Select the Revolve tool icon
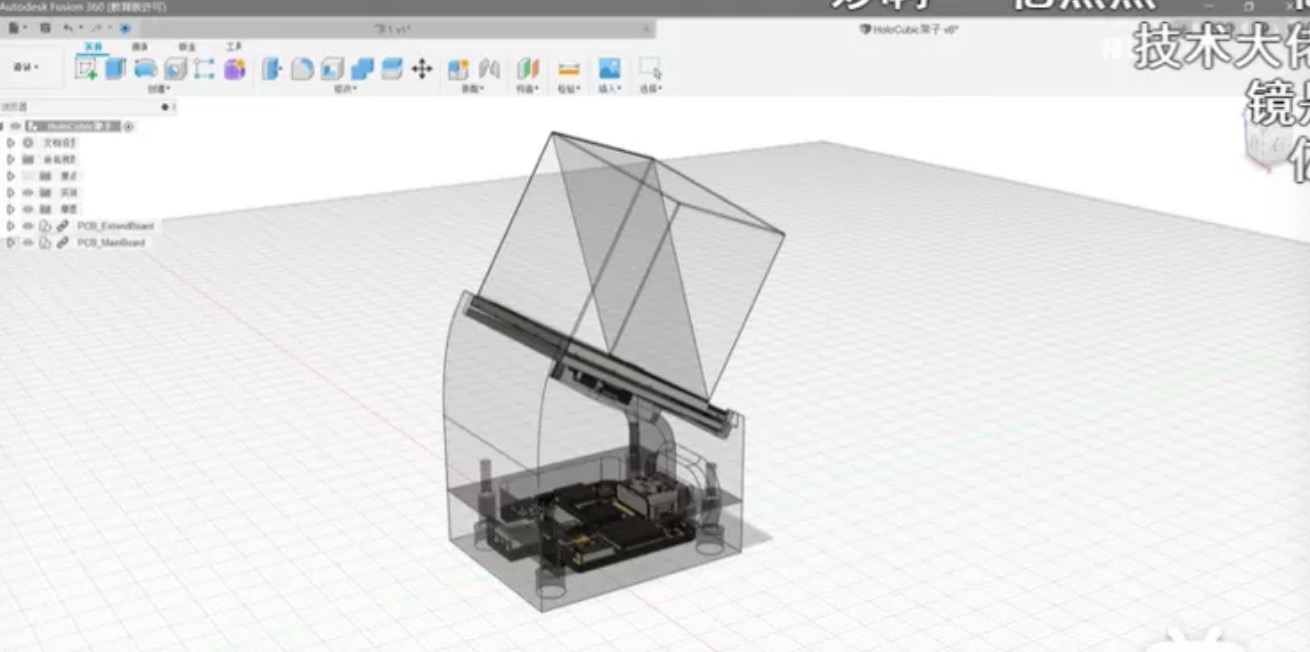 coord(146,68)
